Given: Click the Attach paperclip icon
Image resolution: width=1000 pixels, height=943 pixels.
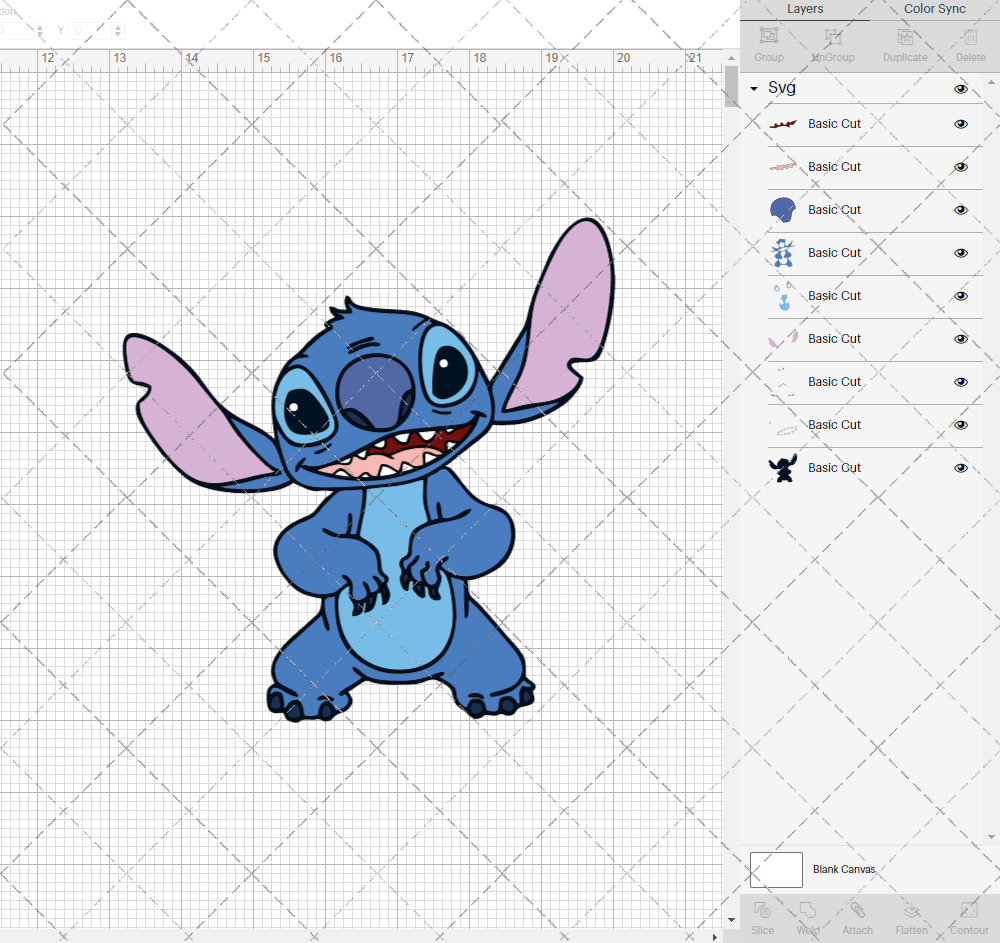Looking at the screenshot, I should tap(857, 910).
